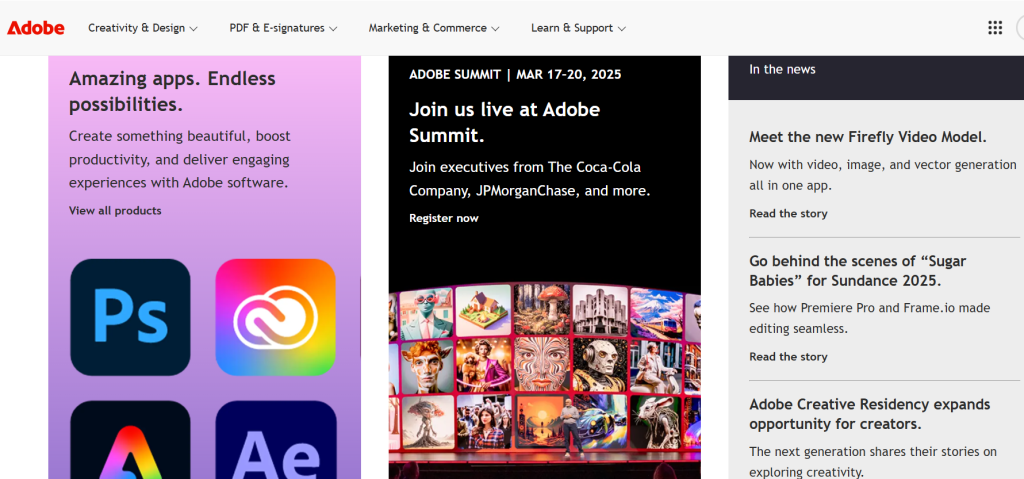Click the After Effects Ae icon
1024x479 pixels.
coord(276,440)
